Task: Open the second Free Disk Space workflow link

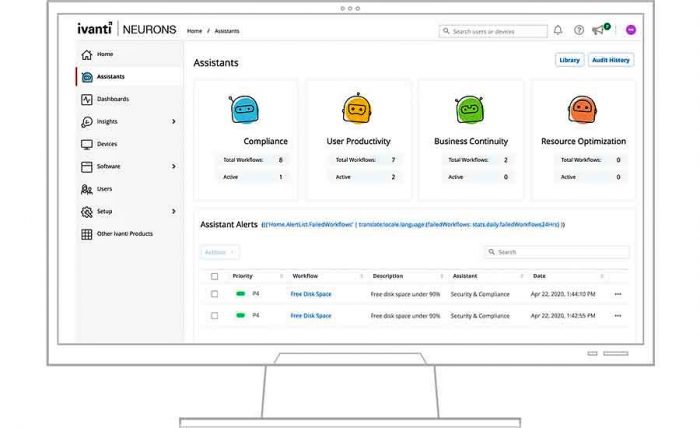Action: pyautogui.click(x=311, y=316)
